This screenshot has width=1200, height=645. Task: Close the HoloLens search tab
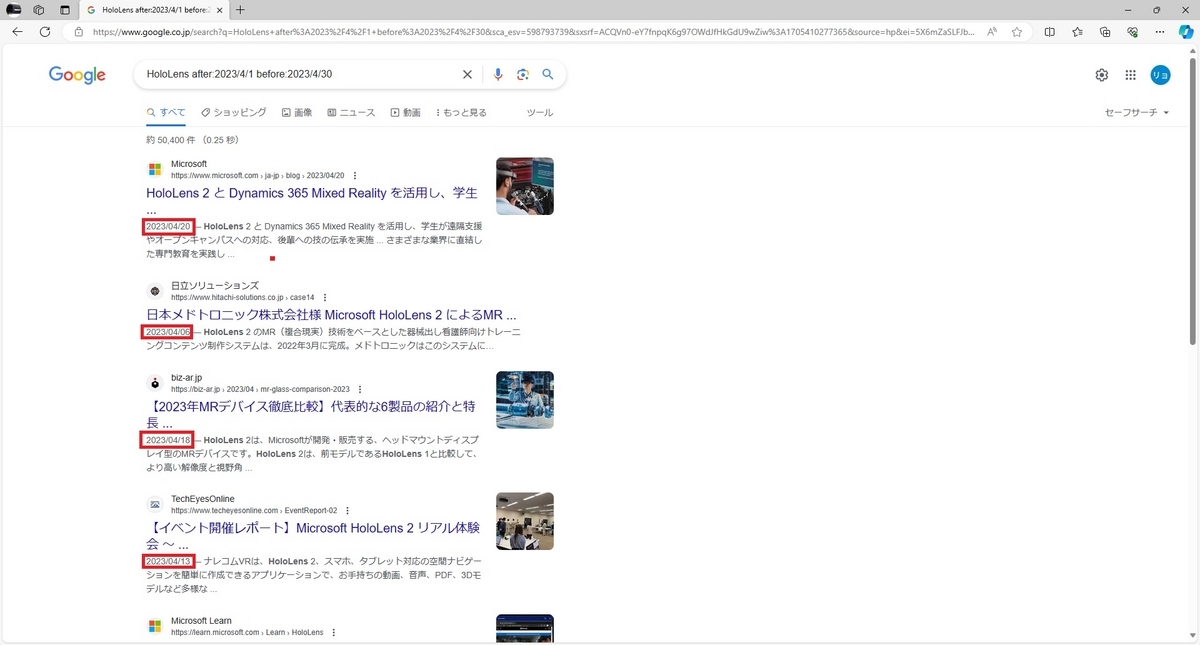tap(221, 9)
